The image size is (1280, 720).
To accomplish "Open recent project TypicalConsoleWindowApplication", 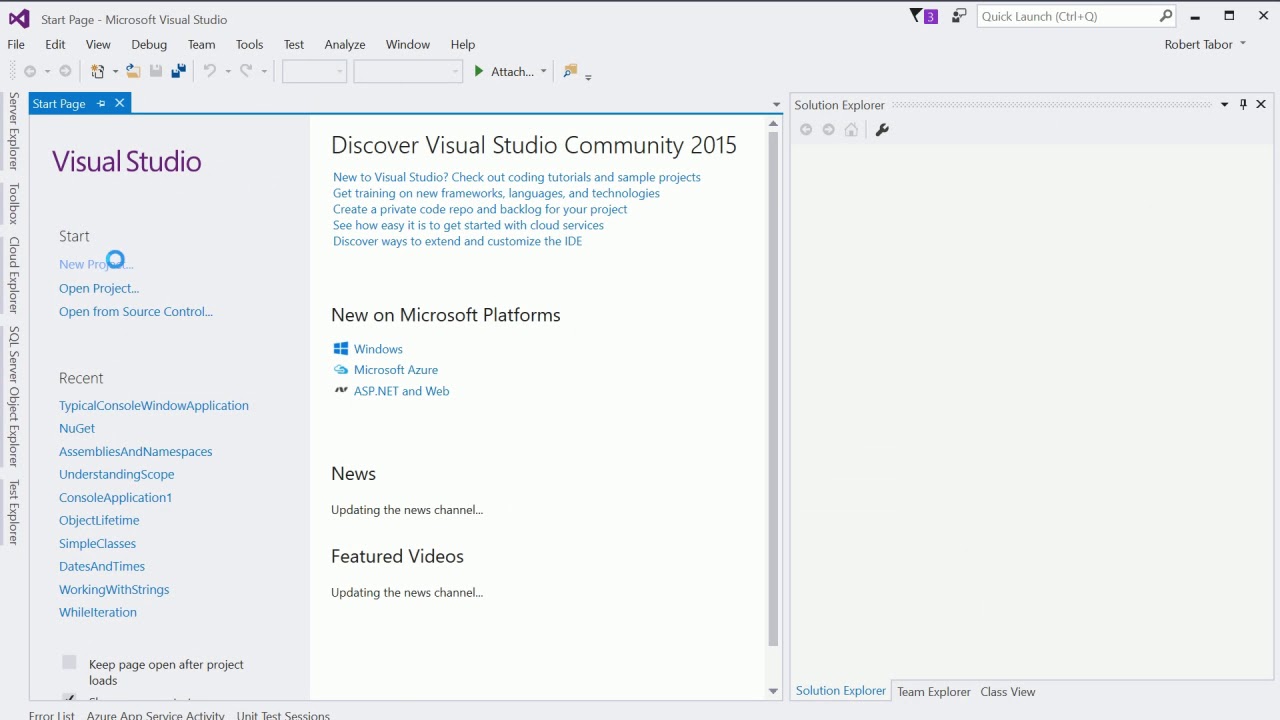I will pos(154,405).
